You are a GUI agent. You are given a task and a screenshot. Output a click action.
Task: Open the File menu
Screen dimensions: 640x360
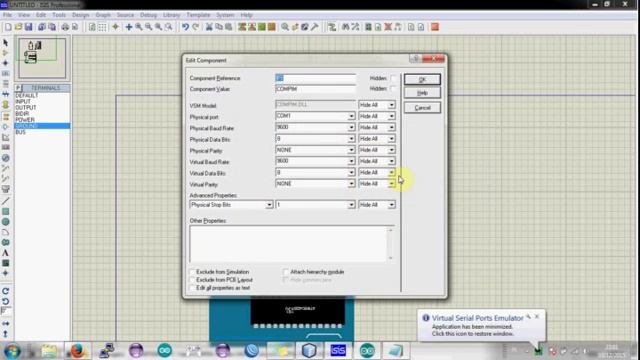[7, 15]
